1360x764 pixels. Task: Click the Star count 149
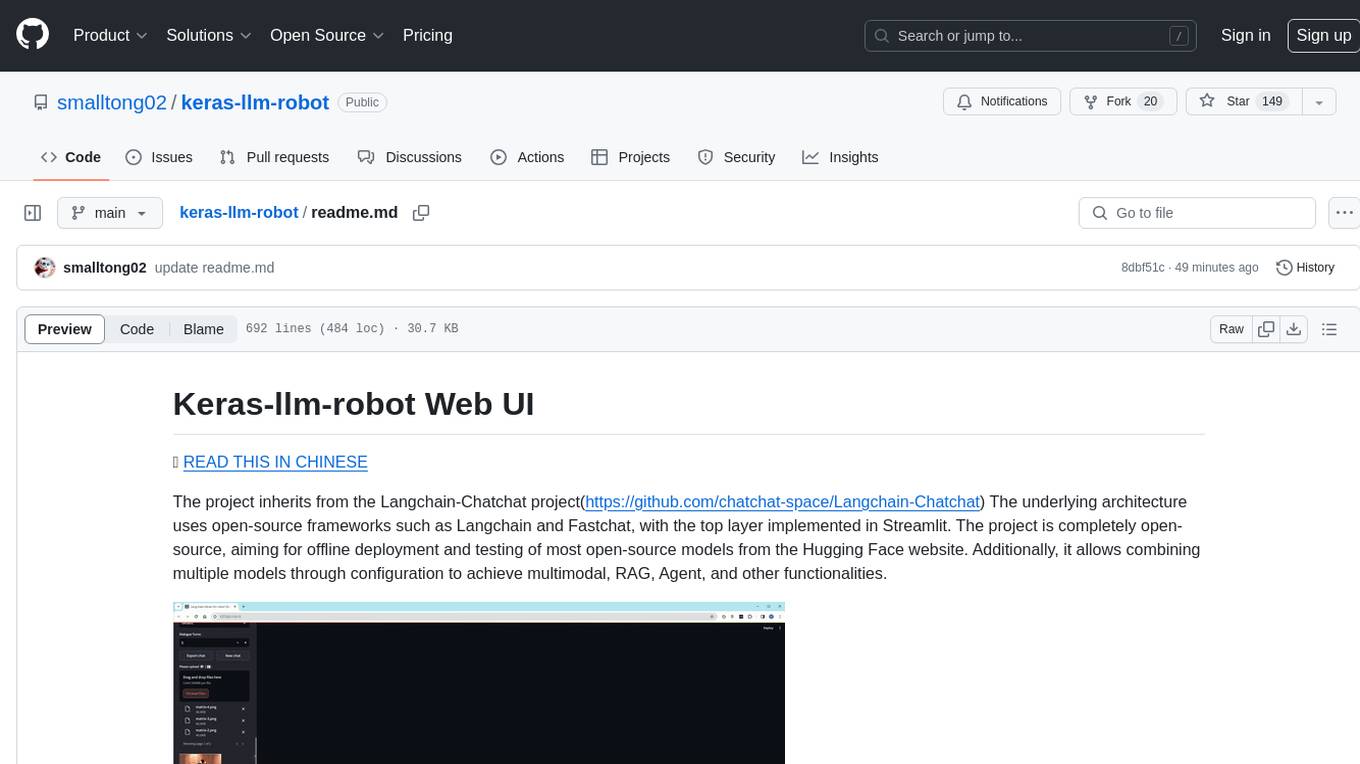(x=1272, y=102)
